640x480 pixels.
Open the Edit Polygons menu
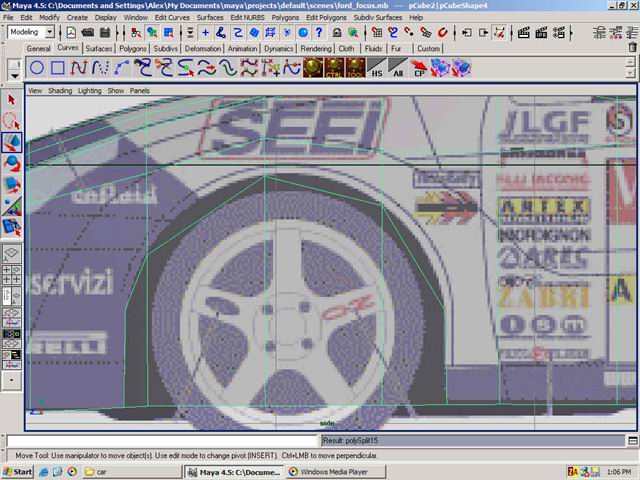pyautogui.click(x=327, y=17)
